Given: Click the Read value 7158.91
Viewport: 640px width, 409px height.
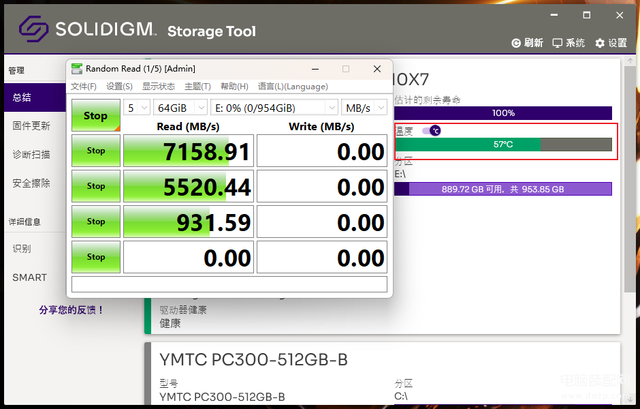Looking at the screenshot, I should 188,151.
